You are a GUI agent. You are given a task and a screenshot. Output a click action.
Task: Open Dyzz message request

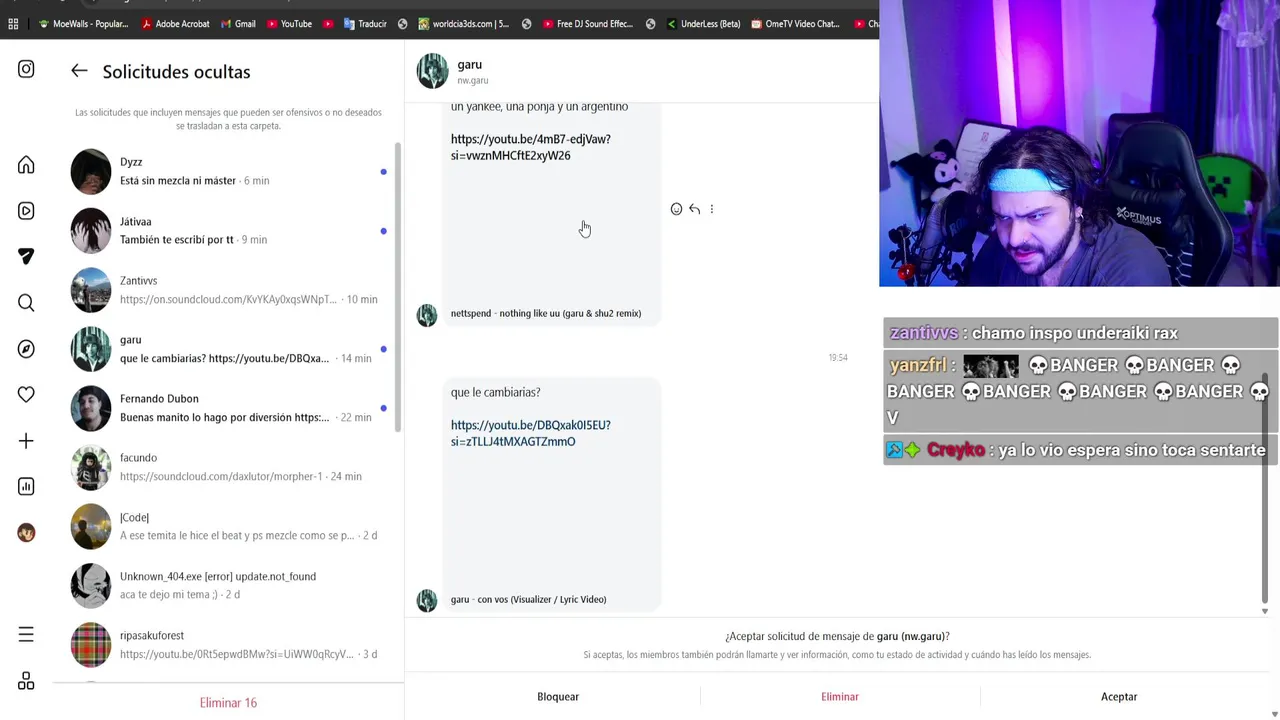(x=228, y=171)
